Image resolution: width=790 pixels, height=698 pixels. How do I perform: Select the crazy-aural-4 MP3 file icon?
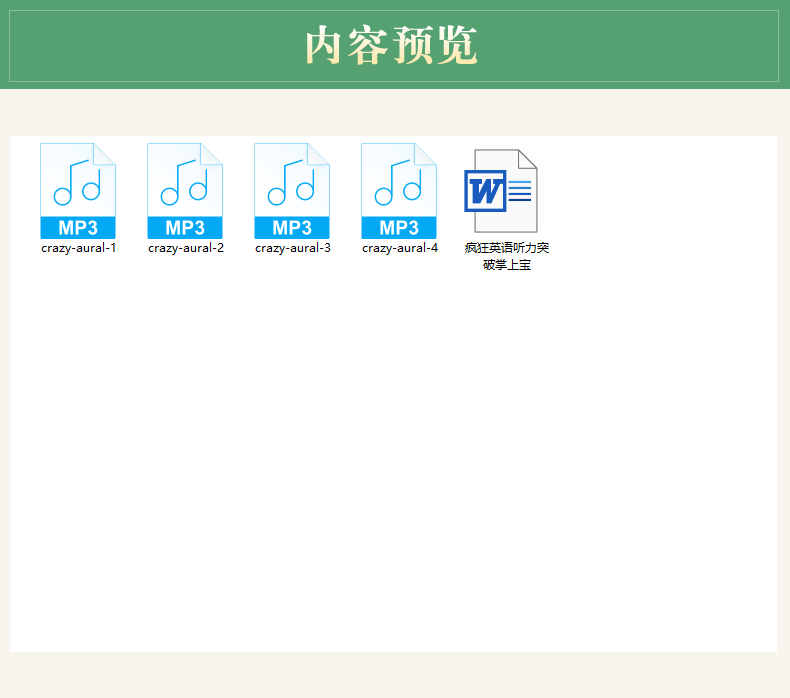click(399, 191)
